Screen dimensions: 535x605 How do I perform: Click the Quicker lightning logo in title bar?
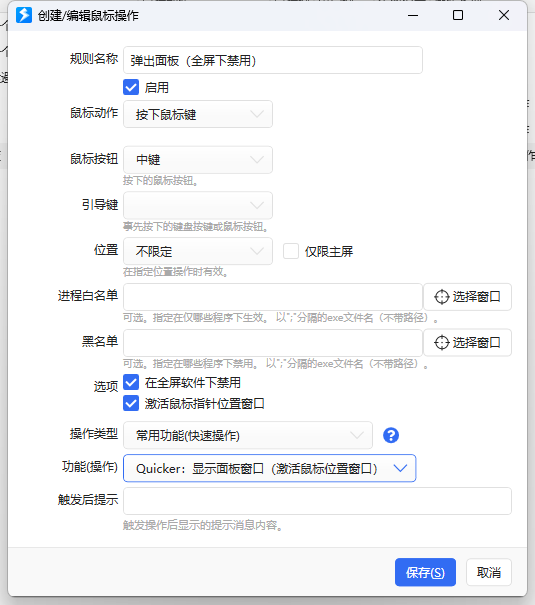click(24, 15)
